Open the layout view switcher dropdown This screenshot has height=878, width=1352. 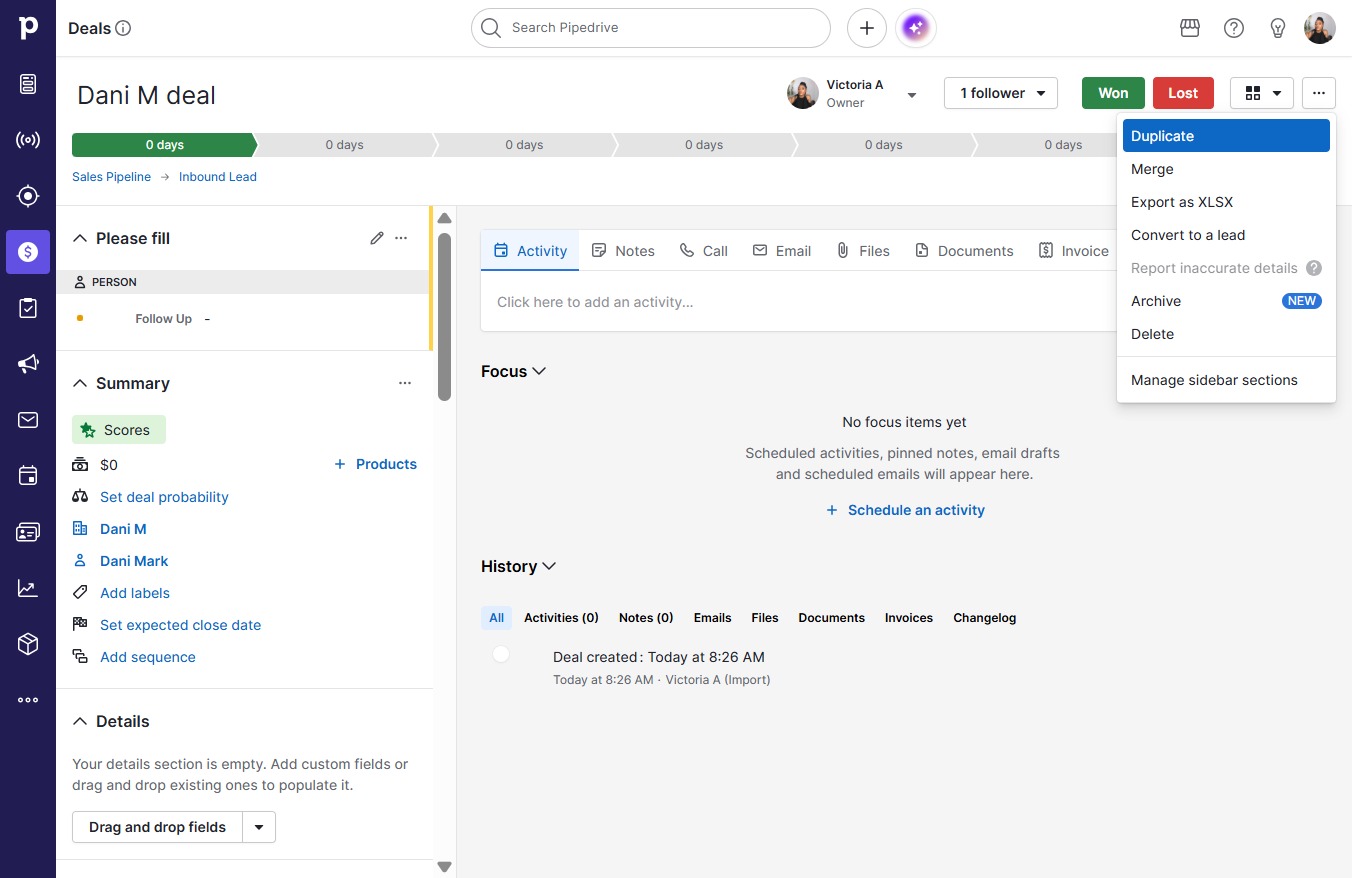(1262, 93)
